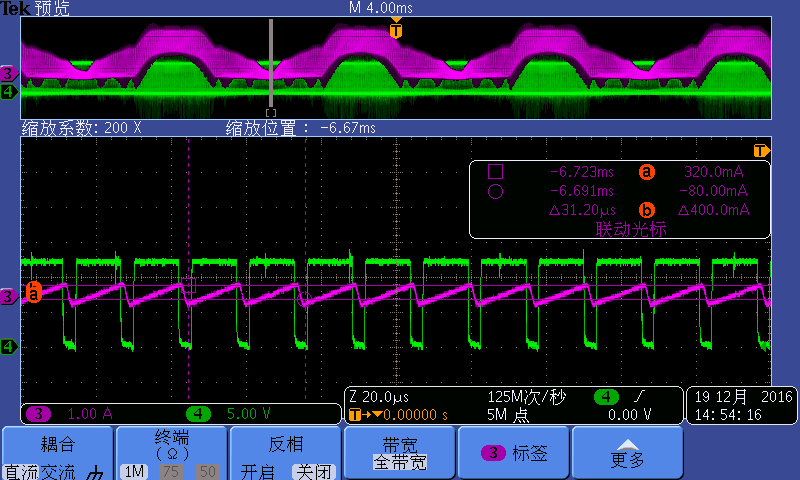Set termination to 50 ohm
Image resolution: width=800 pixels, height=480 pixels.
click(x=208, y=472)
